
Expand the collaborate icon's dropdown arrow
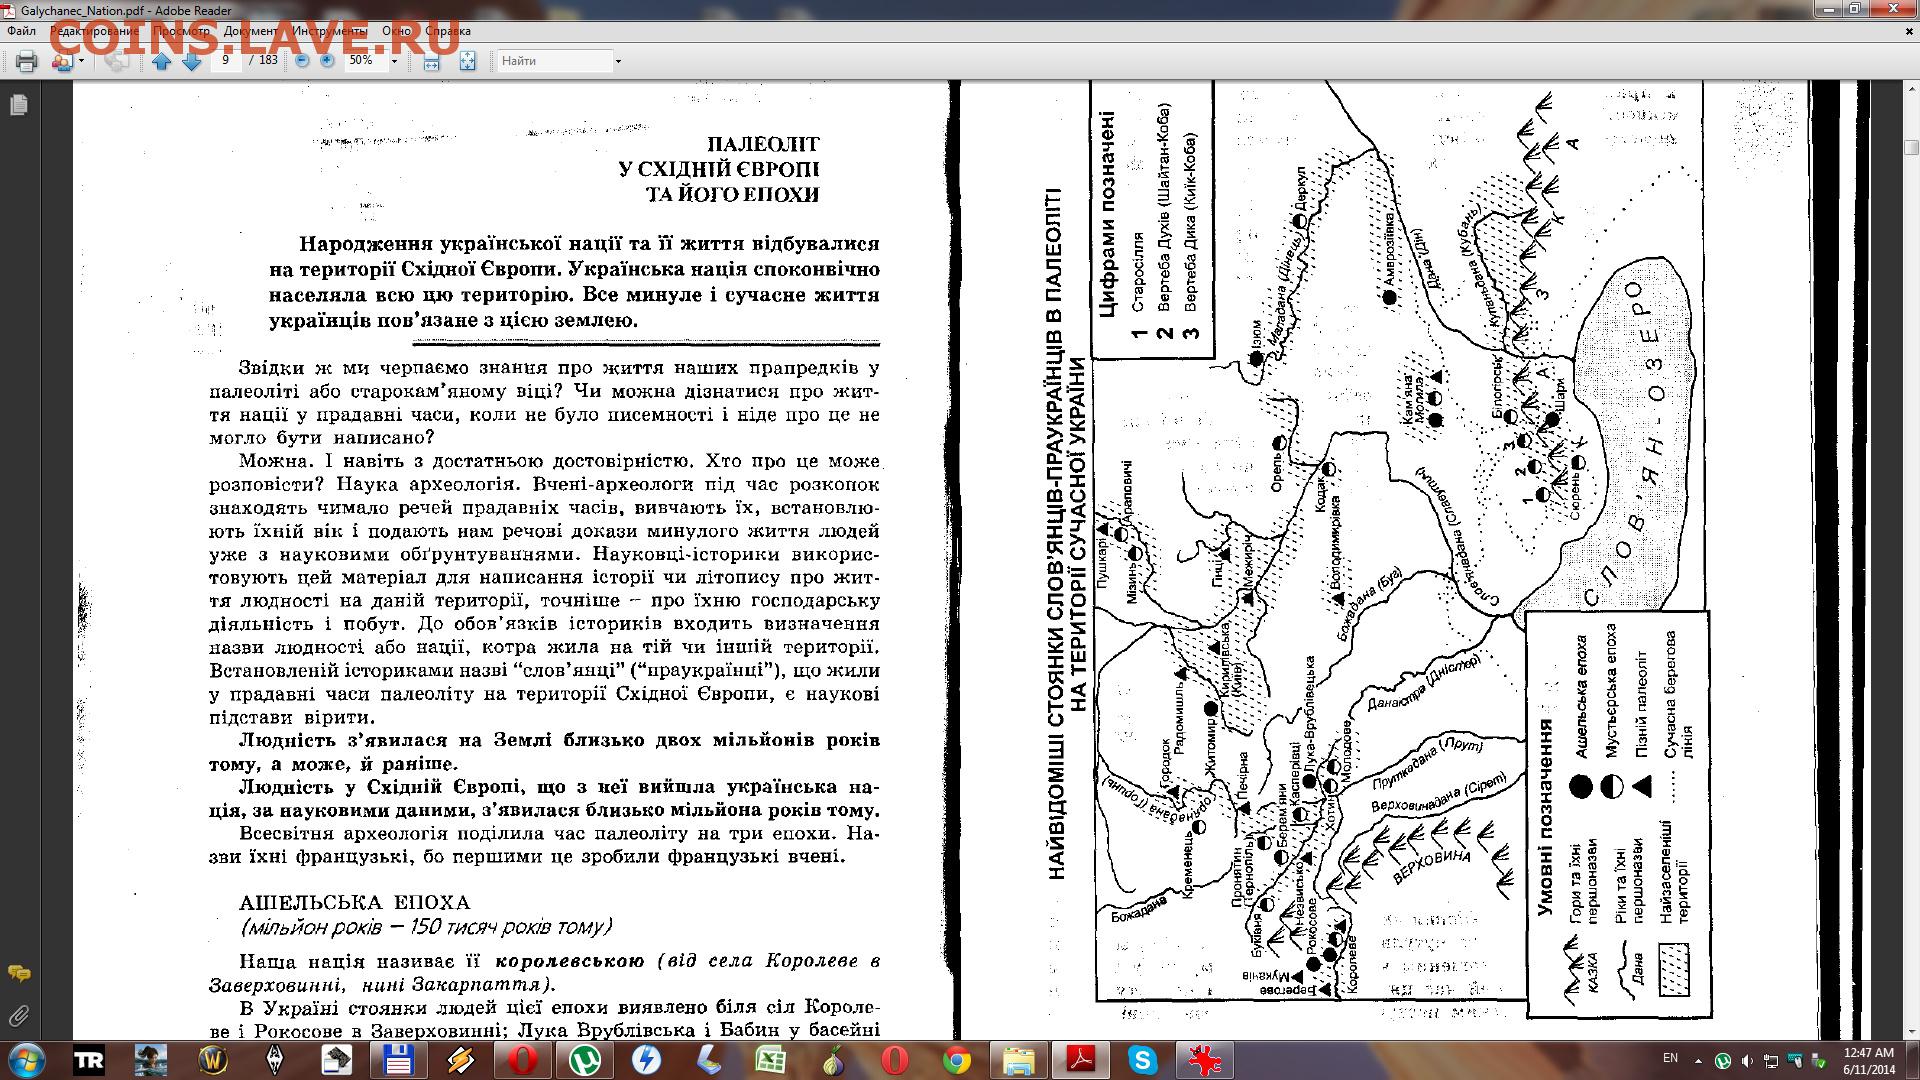click(x=80, y=62)
